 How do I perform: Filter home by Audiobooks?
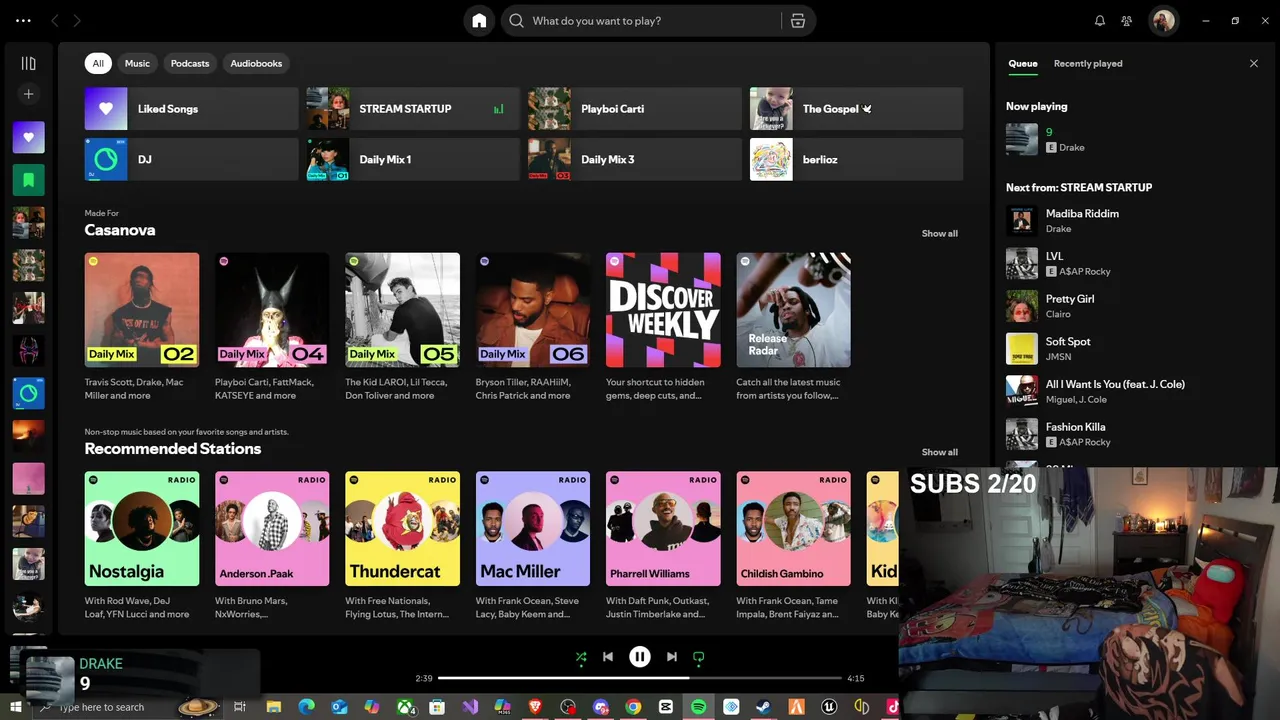click(256, 63)
